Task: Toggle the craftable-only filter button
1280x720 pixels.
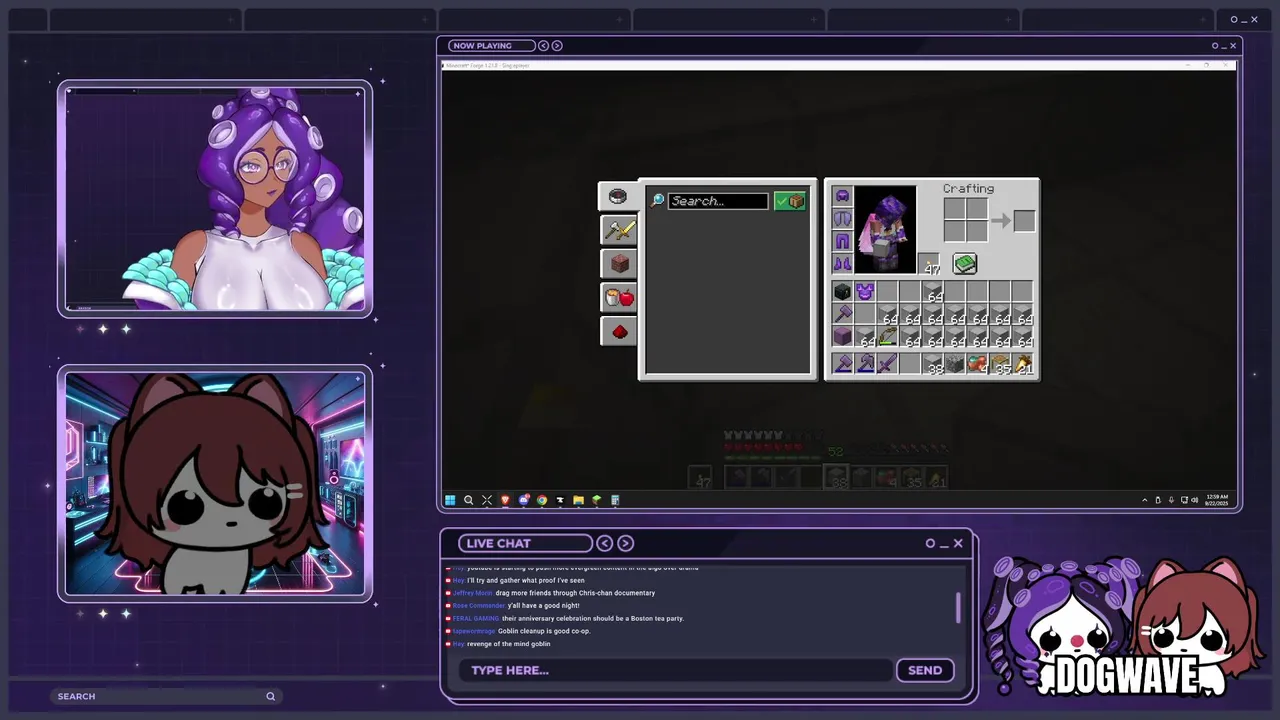Action: point(790,201)
